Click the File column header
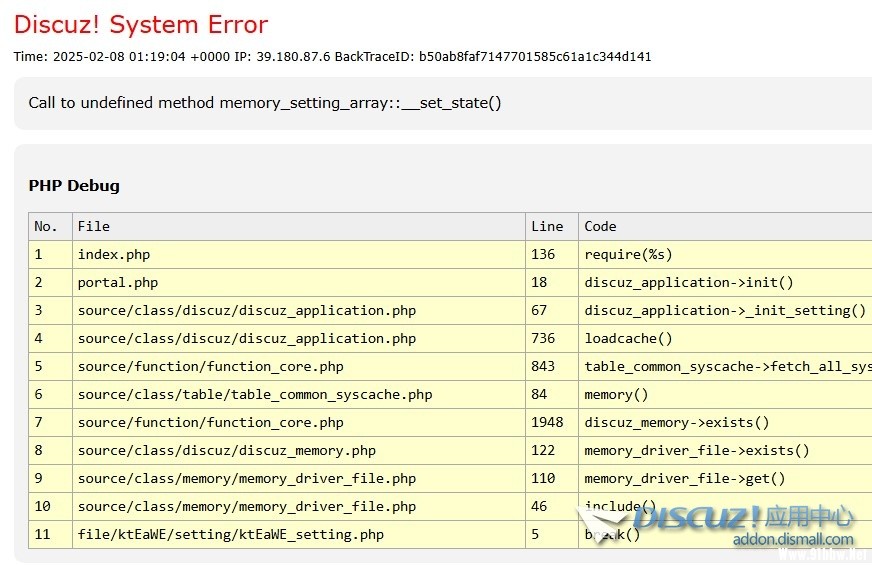The width and height of the screenshot is (872, 565). pyautogui.click(x=93, y=226)
